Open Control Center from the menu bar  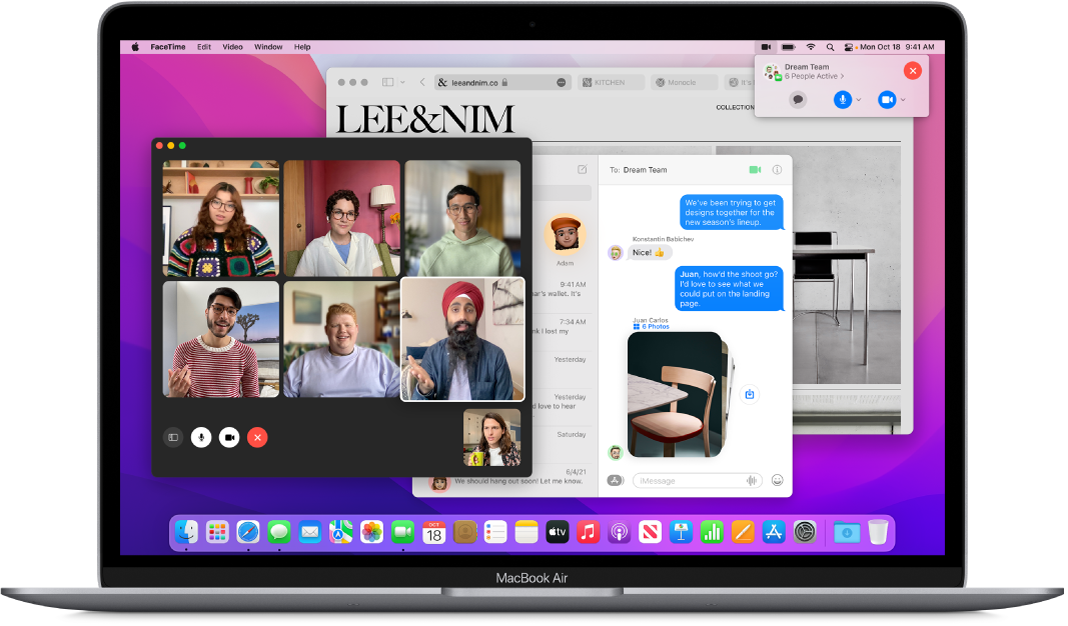pos(848,46)
